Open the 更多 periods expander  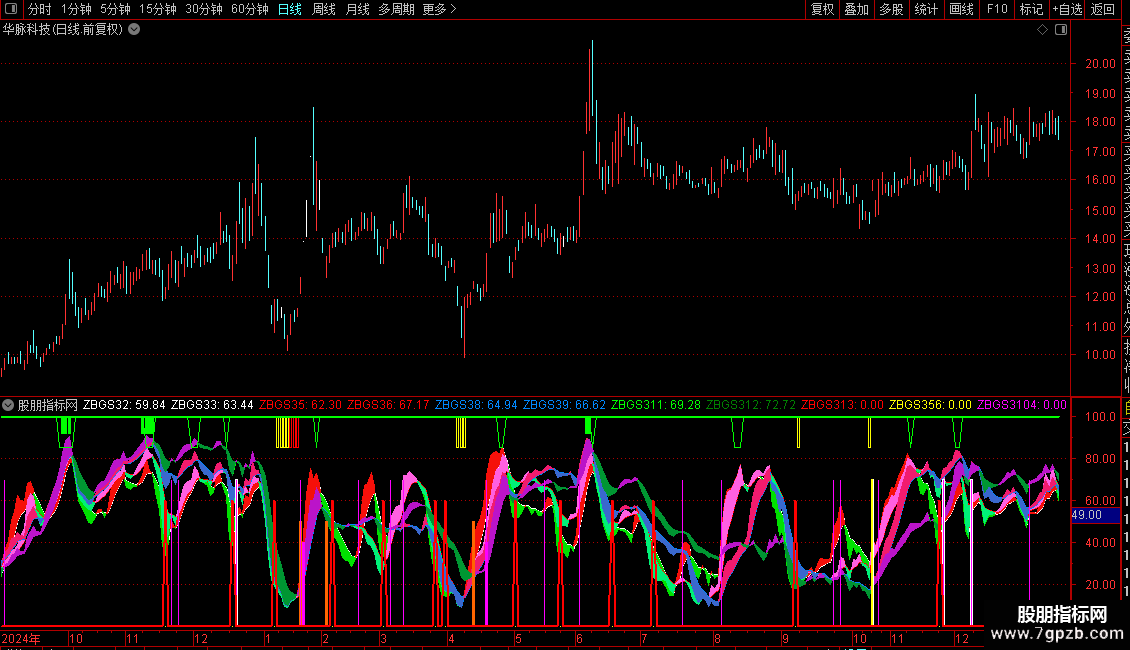coord(439,9)
